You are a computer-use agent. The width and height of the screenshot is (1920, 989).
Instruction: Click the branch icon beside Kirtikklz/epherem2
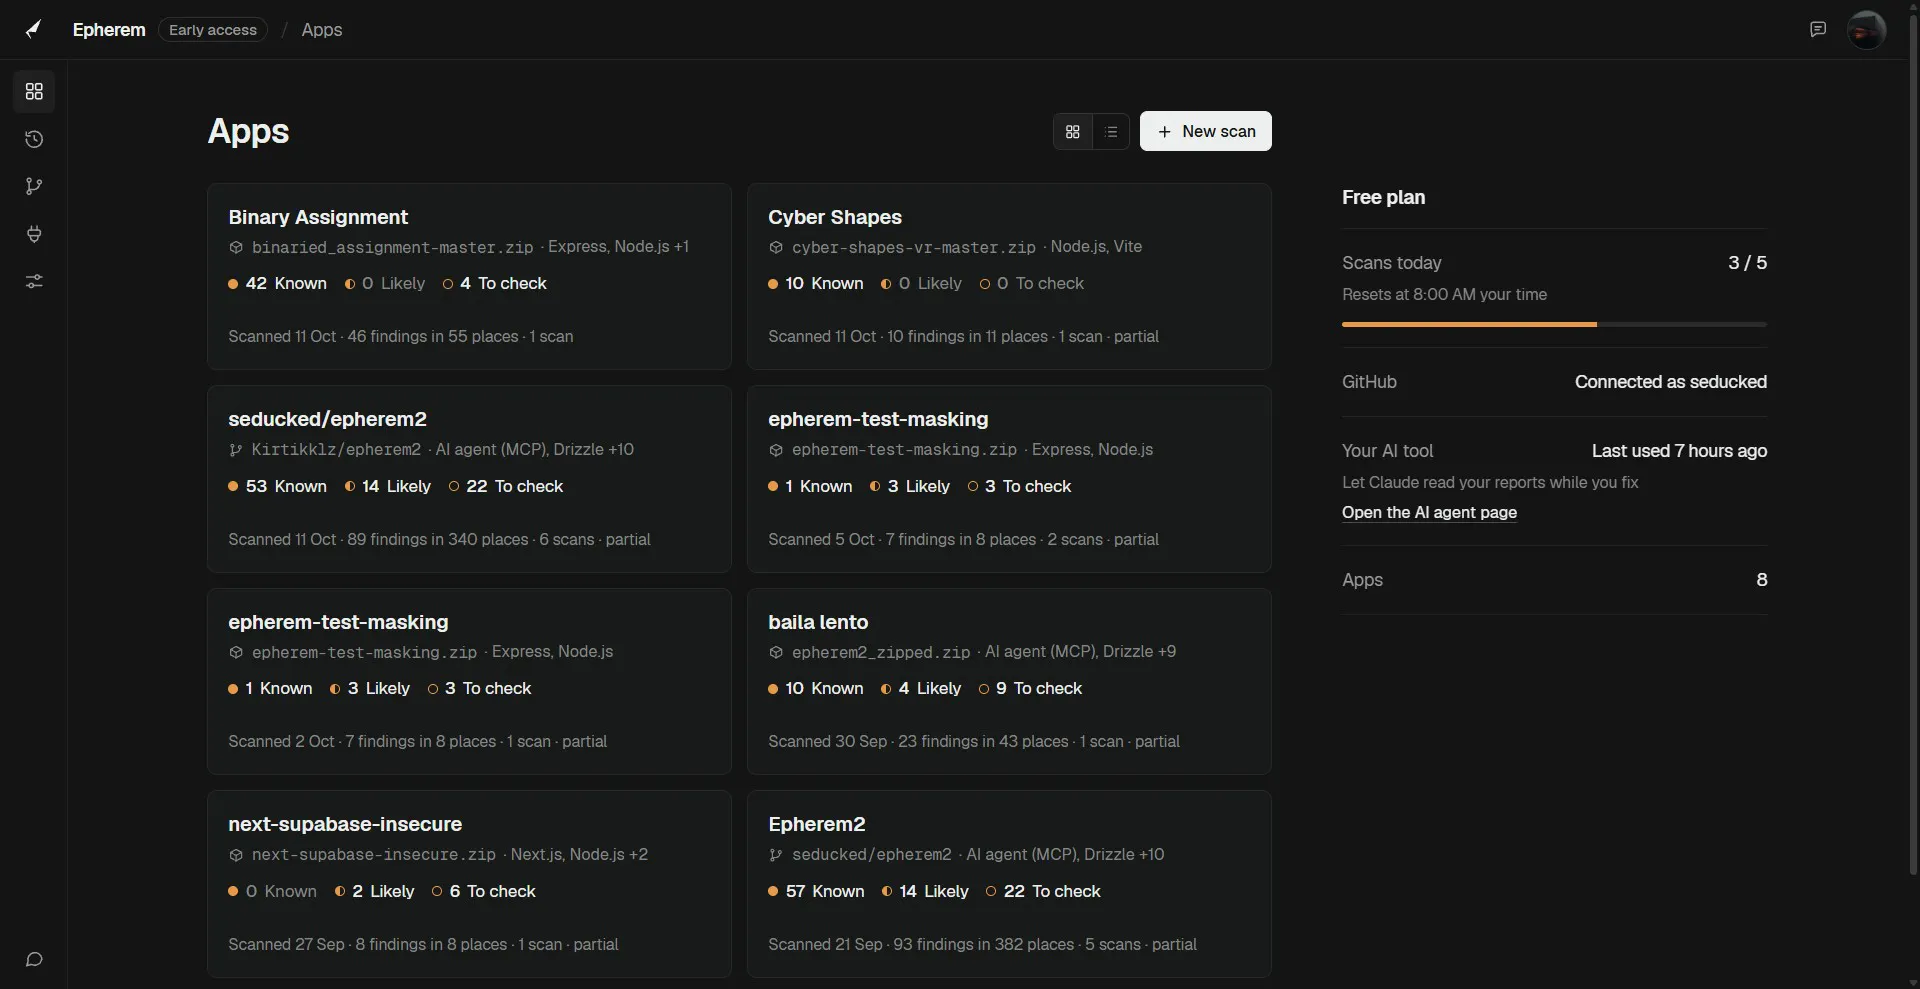click(236, 450)
